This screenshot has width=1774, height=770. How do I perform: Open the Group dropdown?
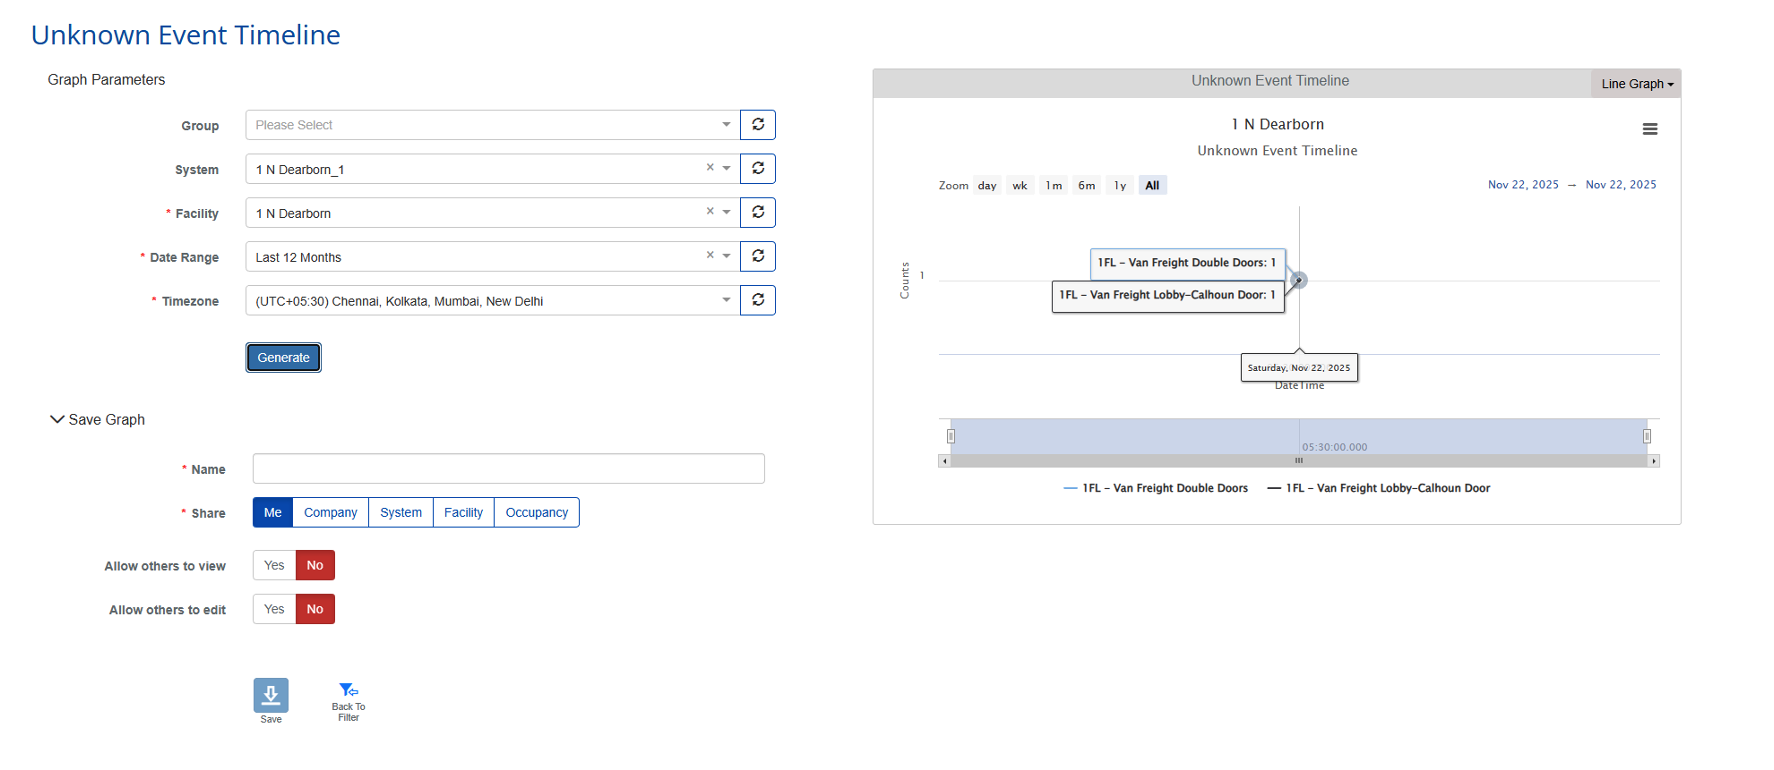click(492, 125)
